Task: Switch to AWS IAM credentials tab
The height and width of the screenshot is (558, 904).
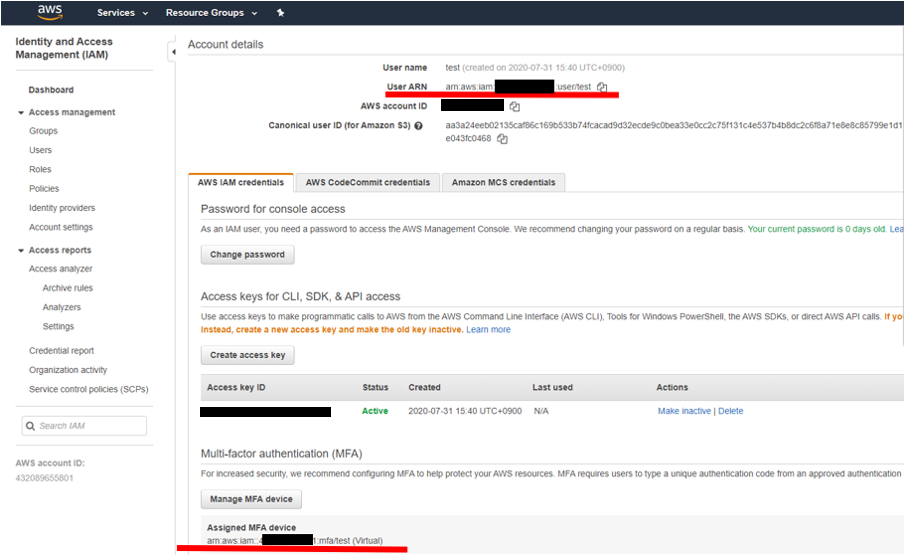Action: coord(240,182)
